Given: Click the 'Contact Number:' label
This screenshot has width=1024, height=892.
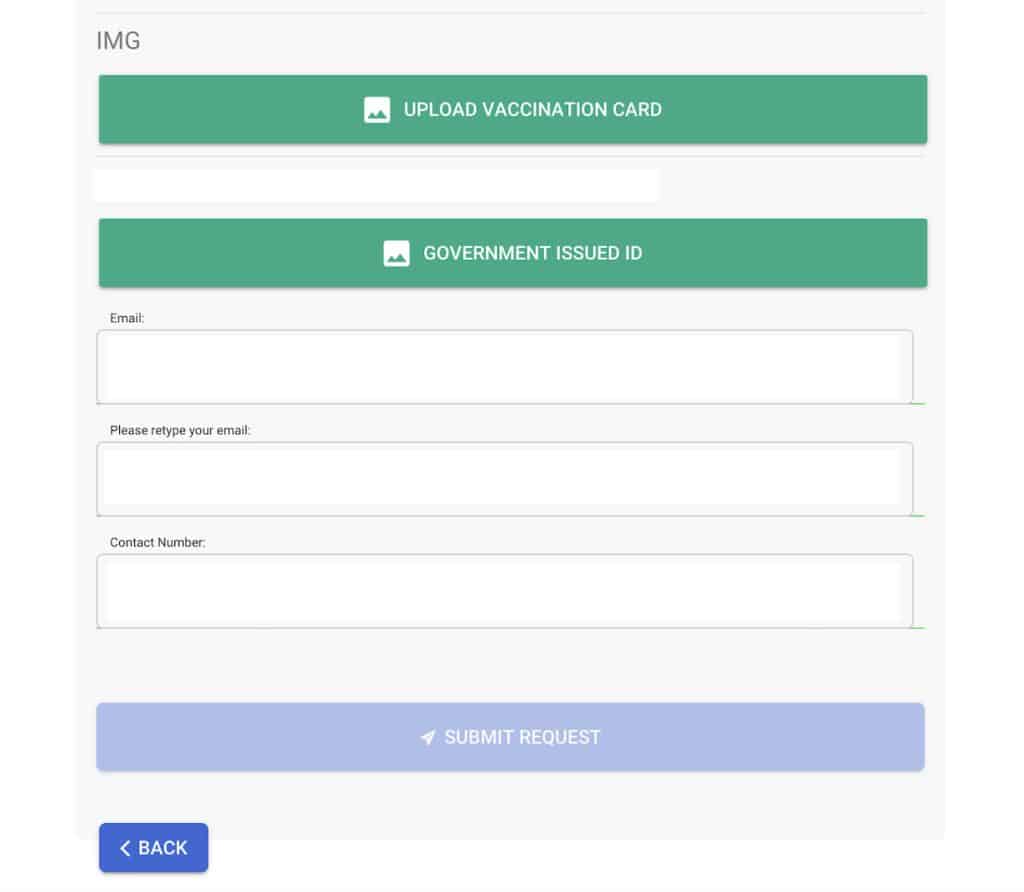Looking at the screenshot, I should 157,542.
